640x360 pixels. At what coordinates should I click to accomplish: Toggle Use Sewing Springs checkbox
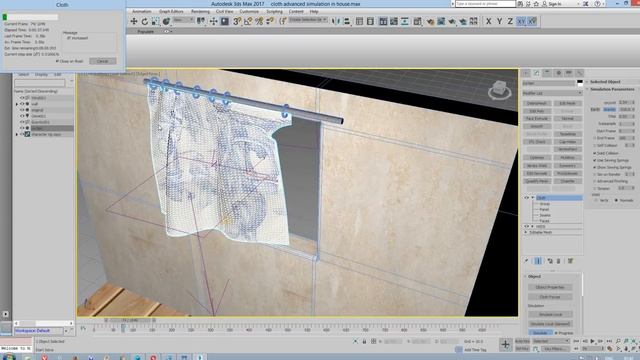[x=594, y=160]
